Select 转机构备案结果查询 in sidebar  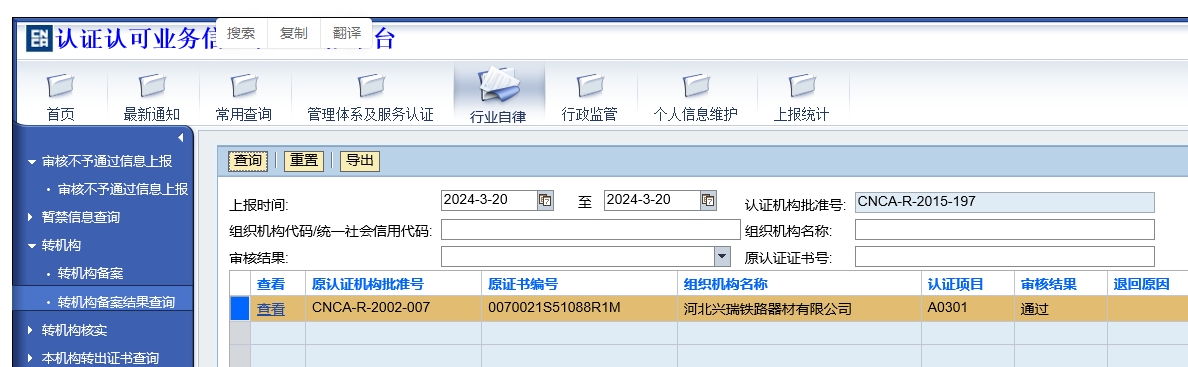coord(116,302)
